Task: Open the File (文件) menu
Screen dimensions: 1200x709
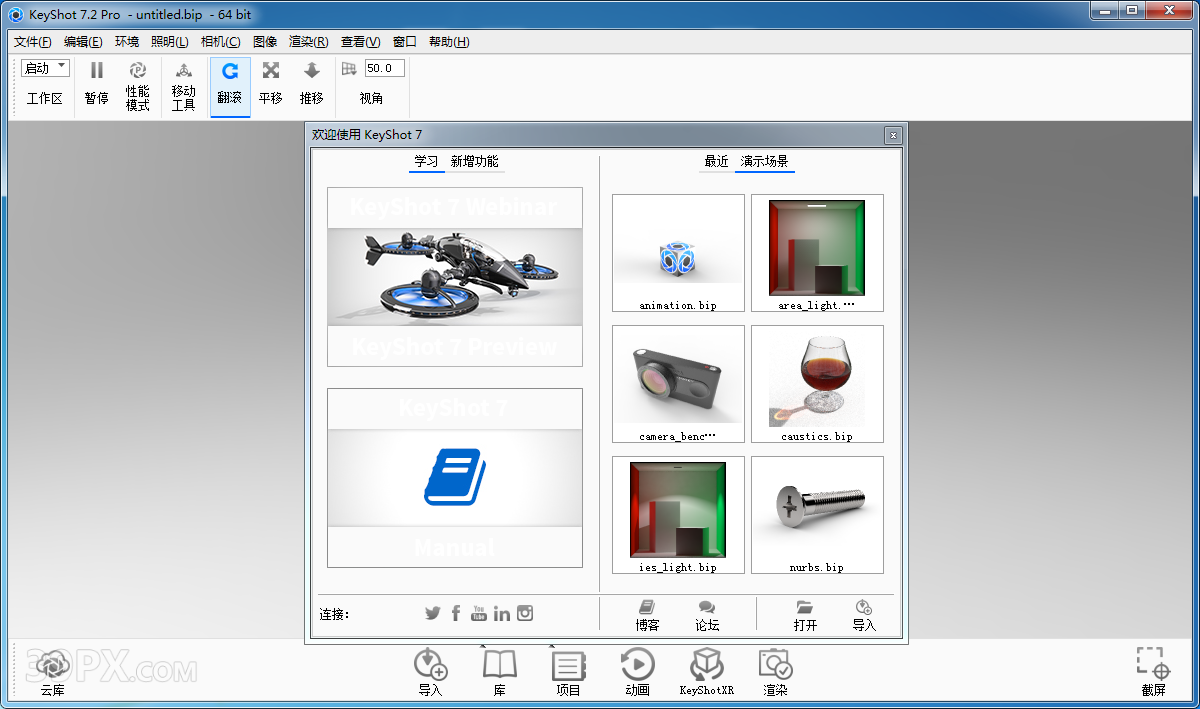Action: click(33, 42)
